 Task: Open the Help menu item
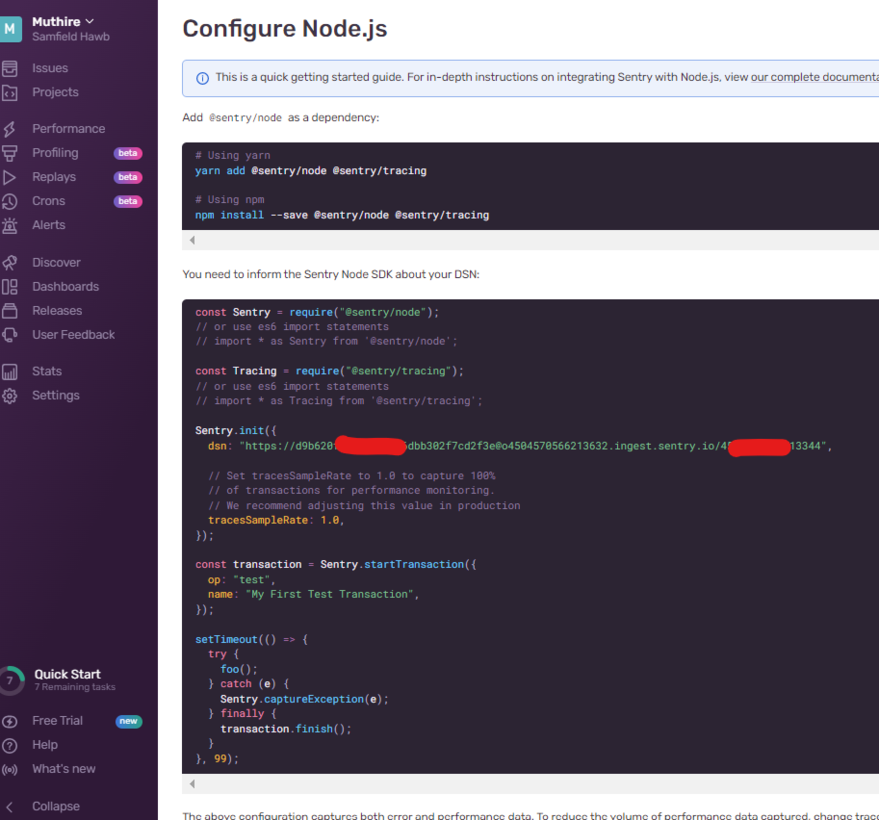(x=45, y=745)
